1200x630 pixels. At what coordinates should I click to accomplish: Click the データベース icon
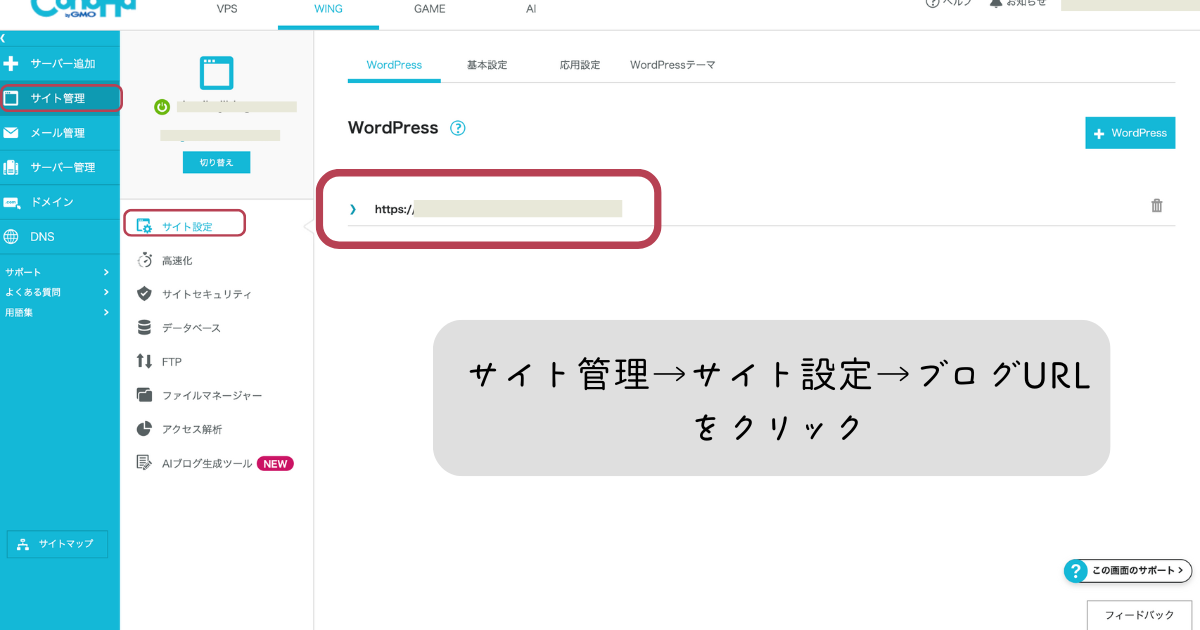point(144,328)
